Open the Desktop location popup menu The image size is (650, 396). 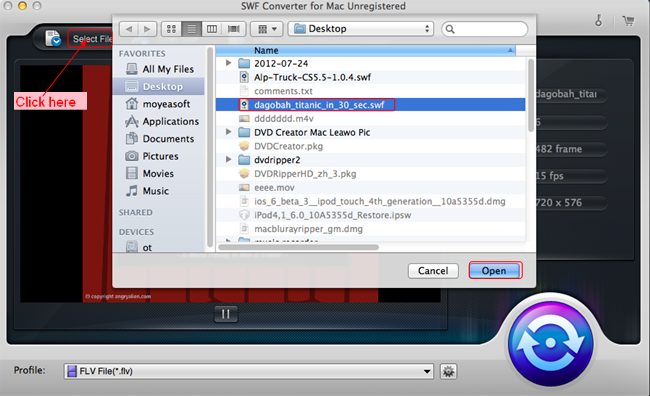click(x=361, y=29)
